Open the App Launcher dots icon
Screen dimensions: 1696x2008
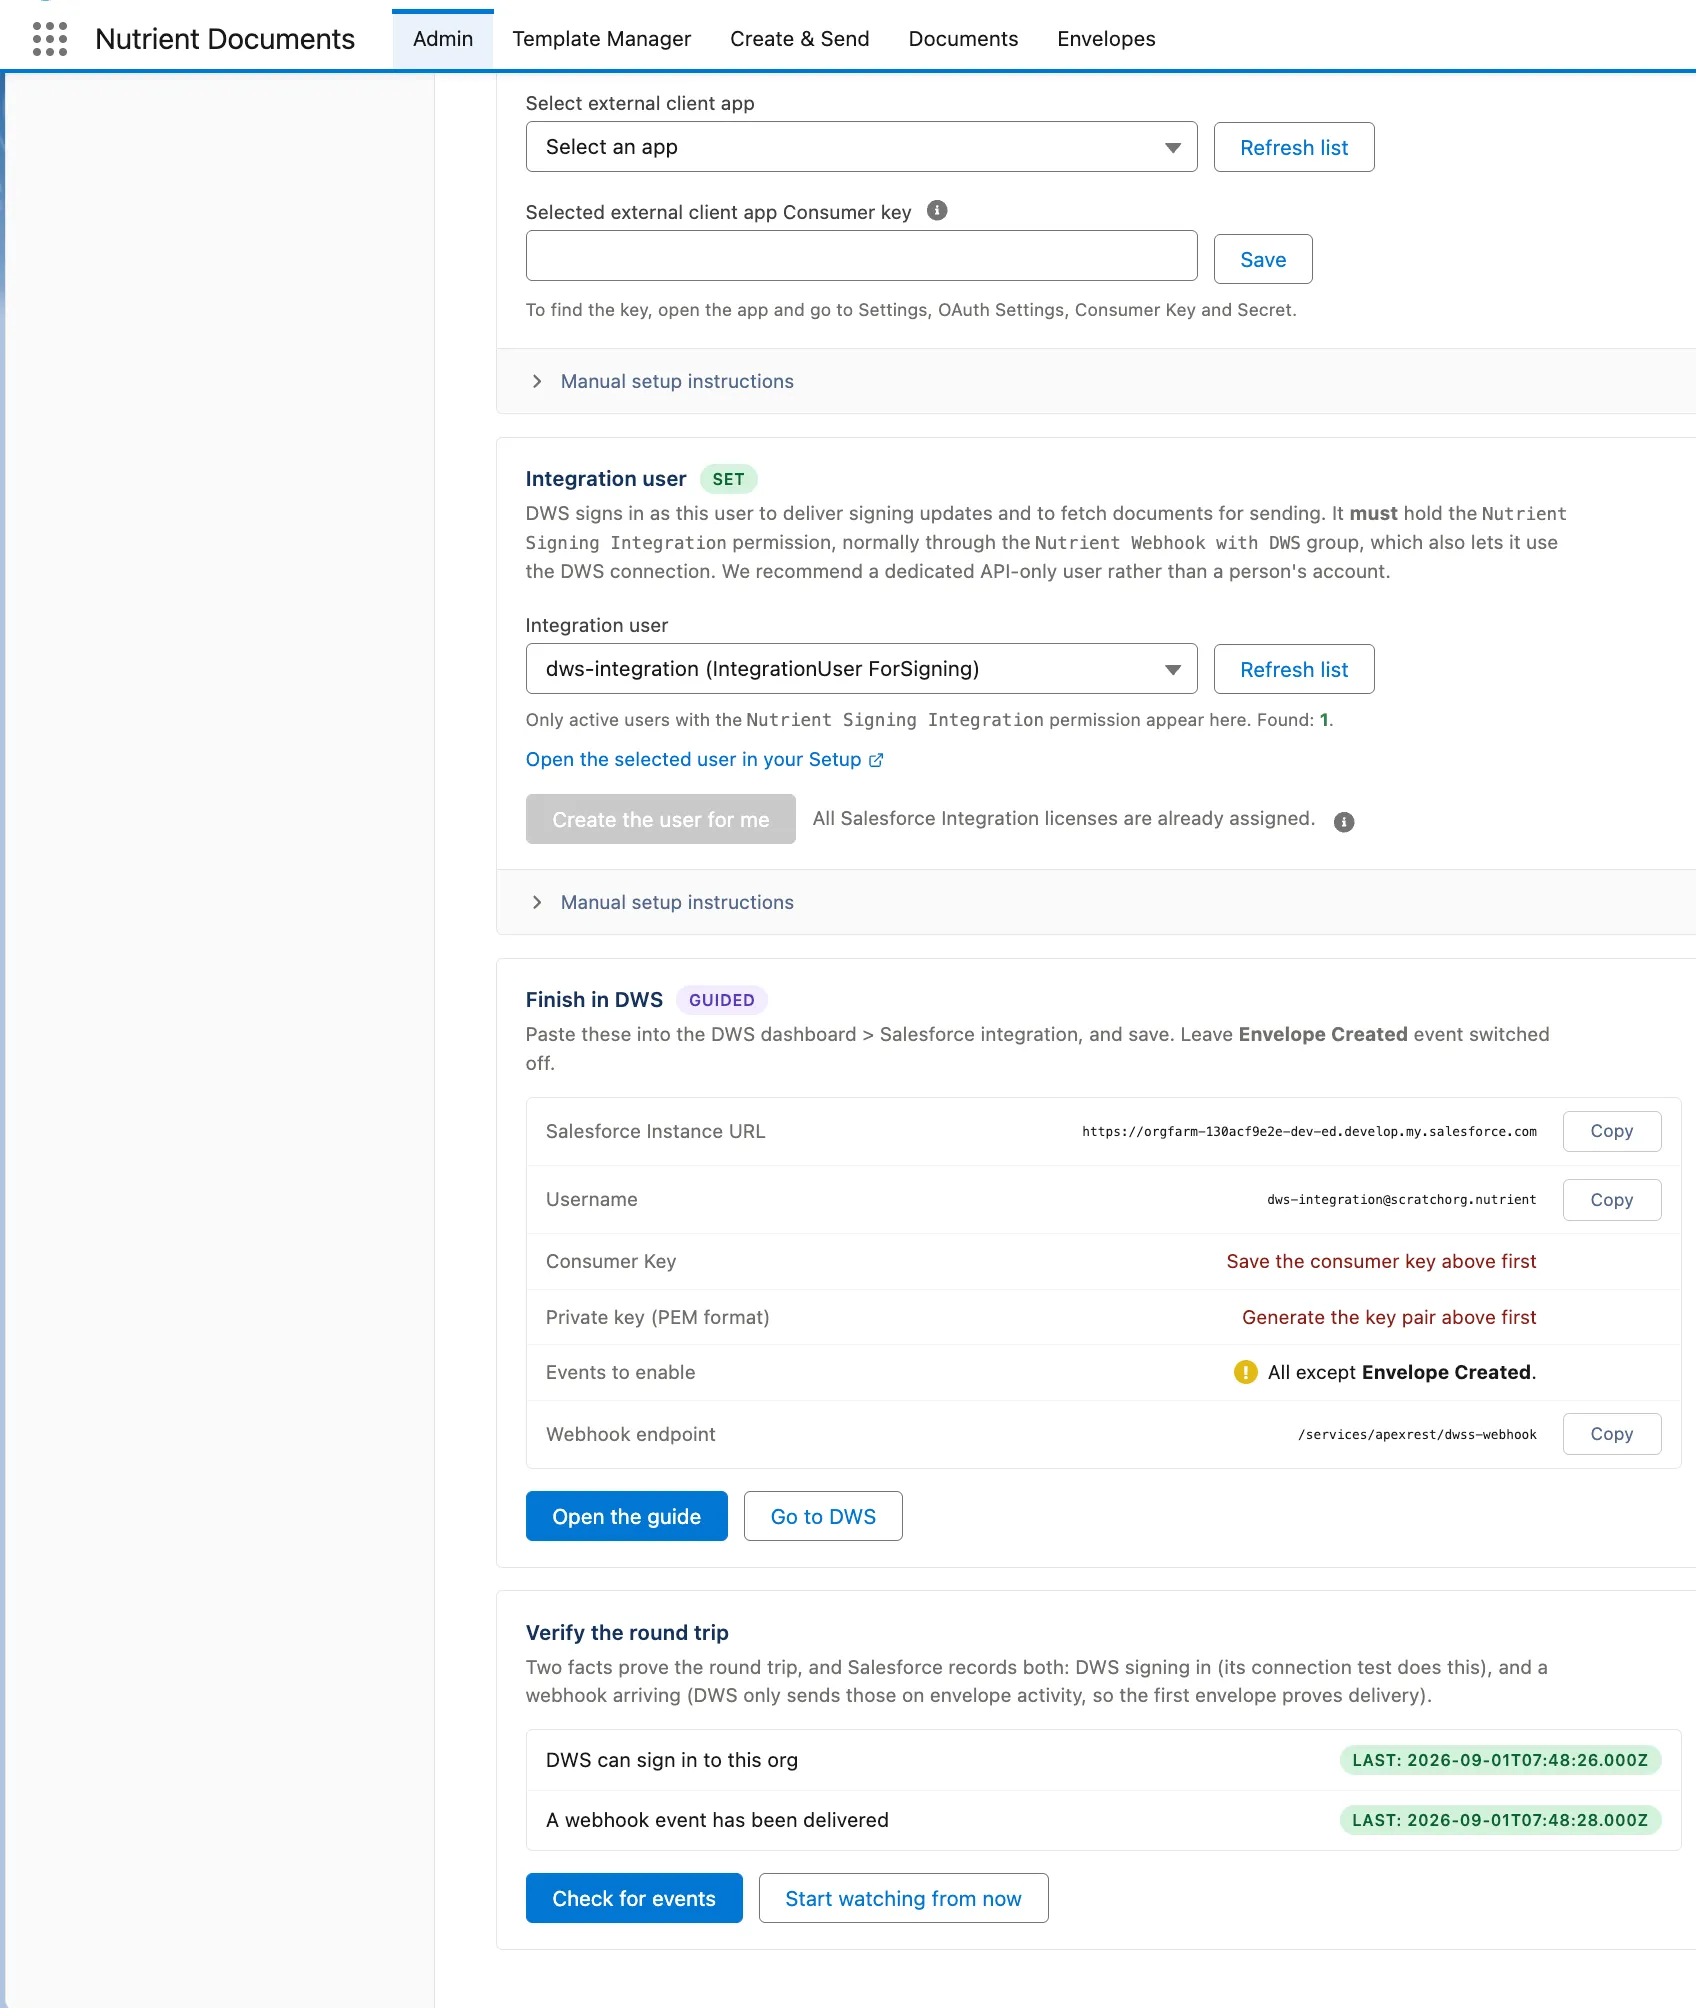pos(49,39)
